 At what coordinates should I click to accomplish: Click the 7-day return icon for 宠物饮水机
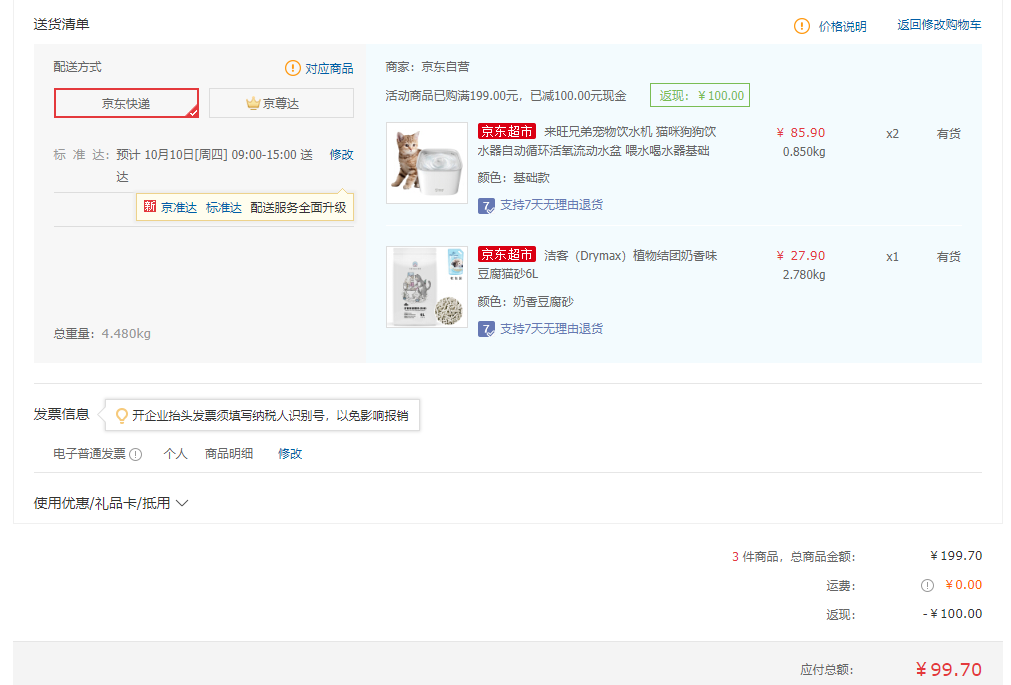tap(486, 206)
